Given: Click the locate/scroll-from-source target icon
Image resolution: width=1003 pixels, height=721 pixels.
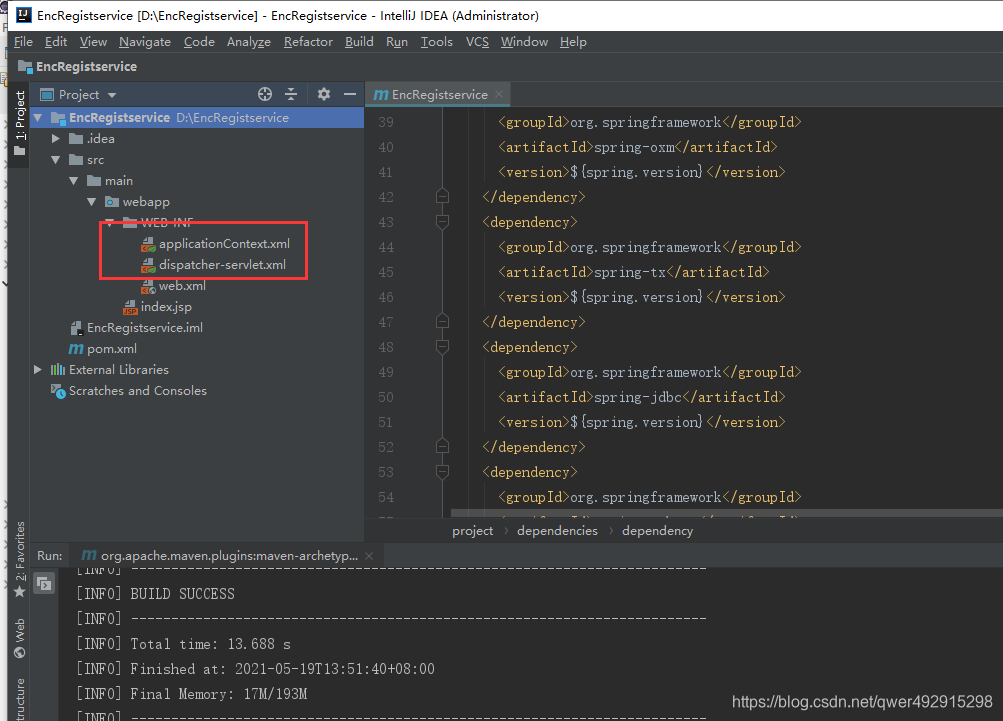Looking at the screenshot, I should click(x=265, y=95).
